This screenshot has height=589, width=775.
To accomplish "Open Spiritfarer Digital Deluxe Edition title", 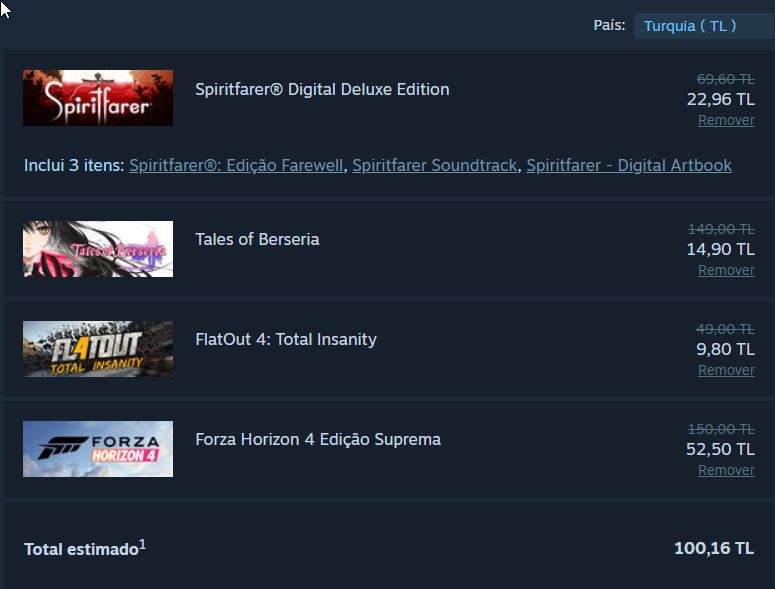I will 322,89.
